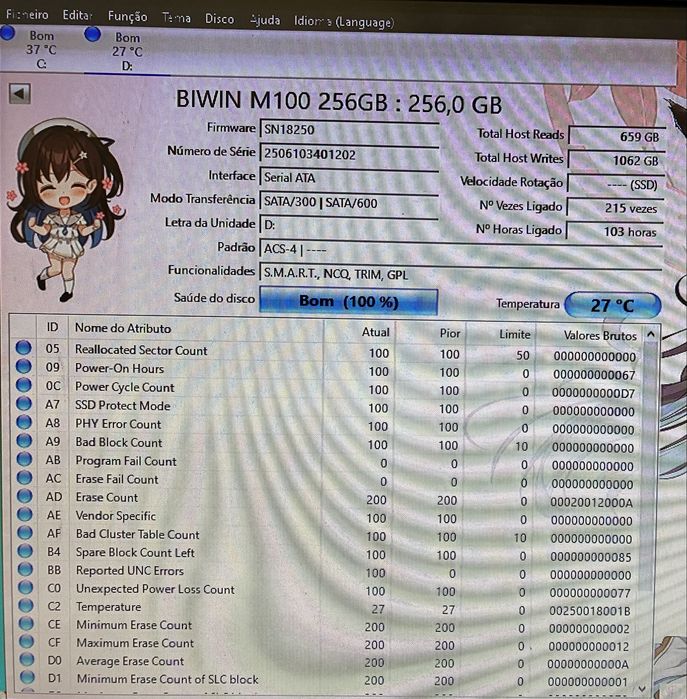Click the Interface field Serial ATA
Viewport: 687px width, 699px height.
pos(349,178)
